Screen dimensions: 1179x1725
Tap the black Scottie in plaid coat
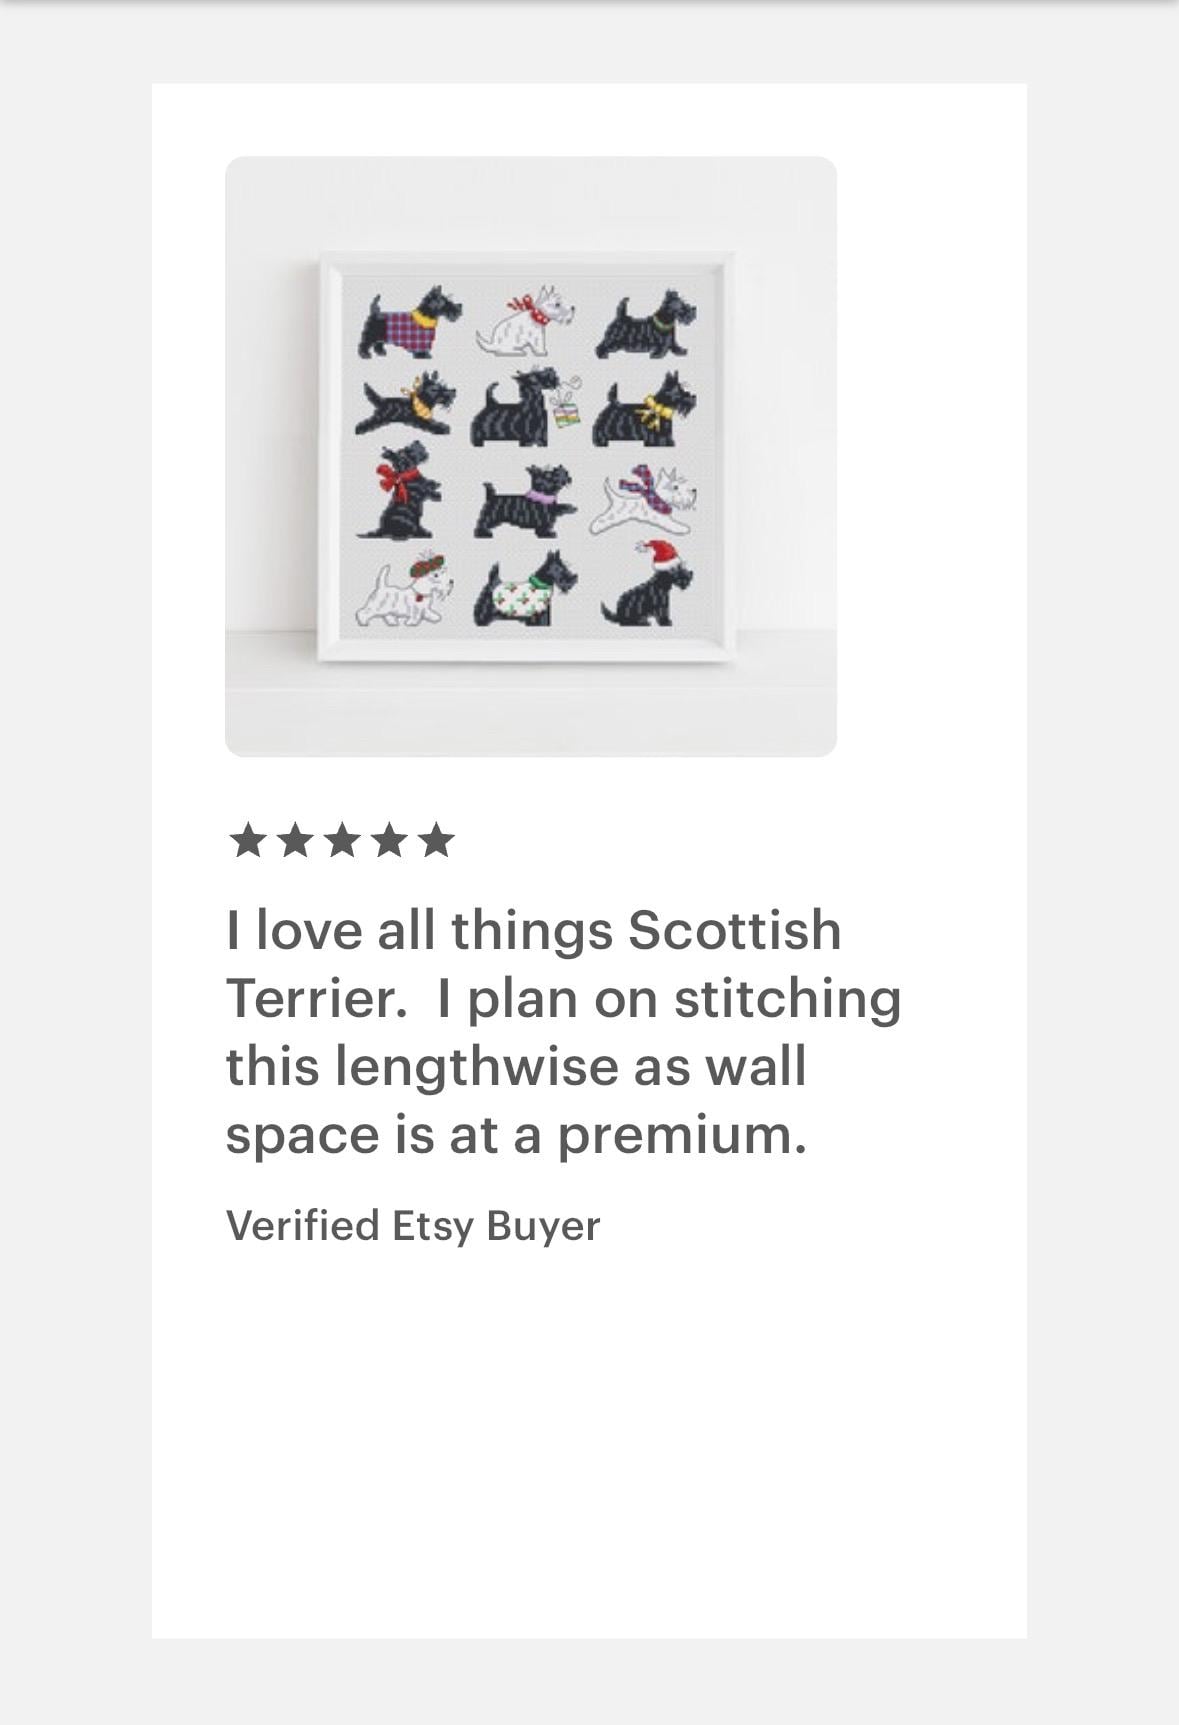coord(410,322)
